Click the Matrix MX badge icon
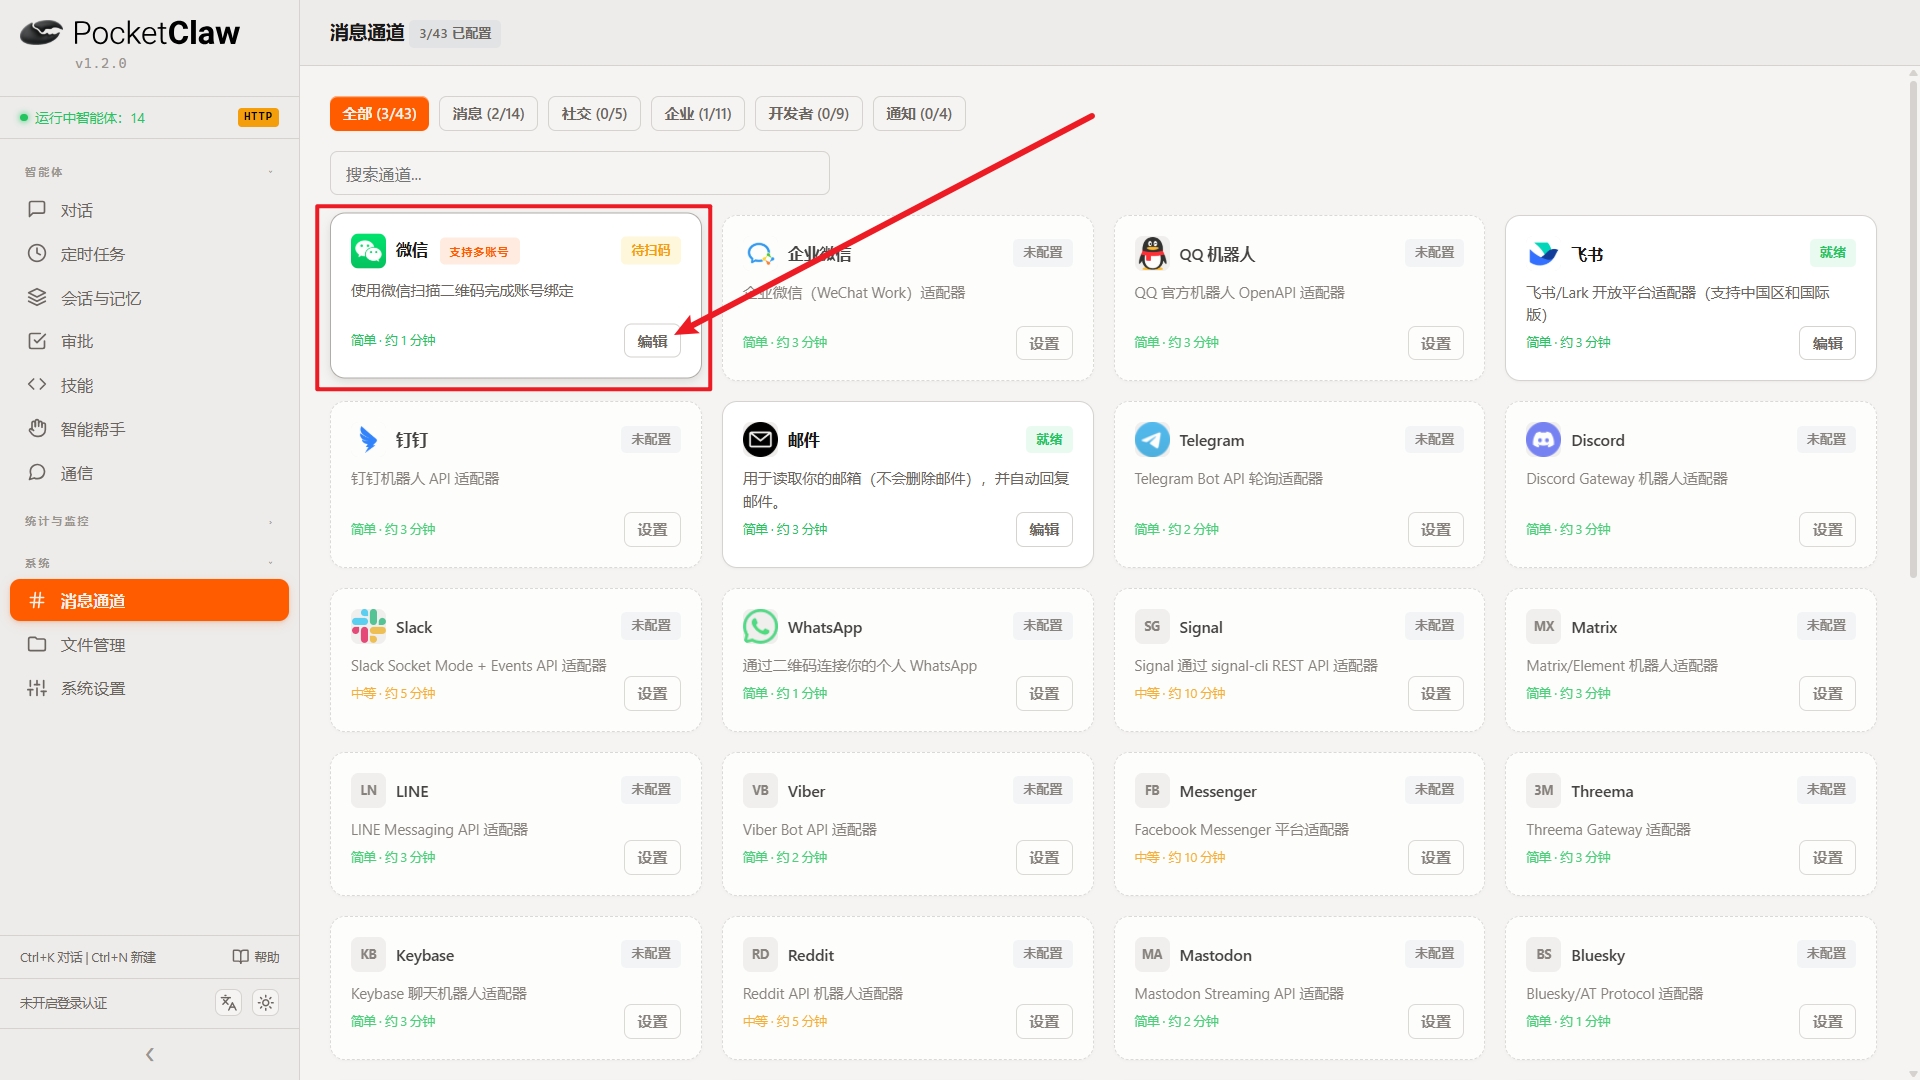Screen dimensions: 1920x1080 tap(1543, 626)
